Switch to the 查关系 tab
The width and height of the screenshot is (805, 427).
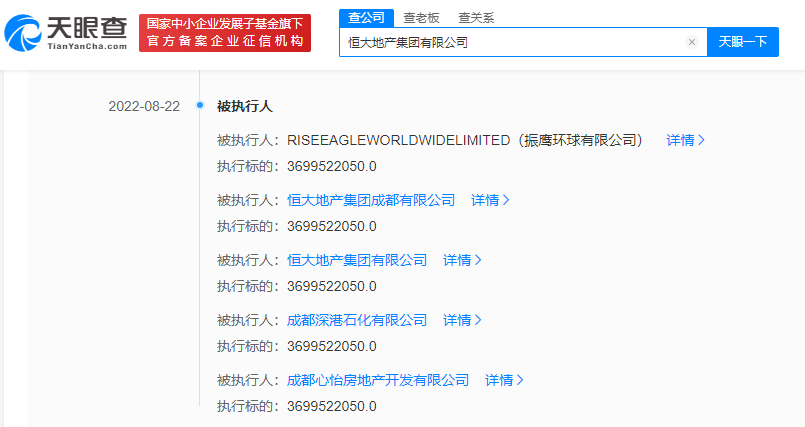point(476,18)
